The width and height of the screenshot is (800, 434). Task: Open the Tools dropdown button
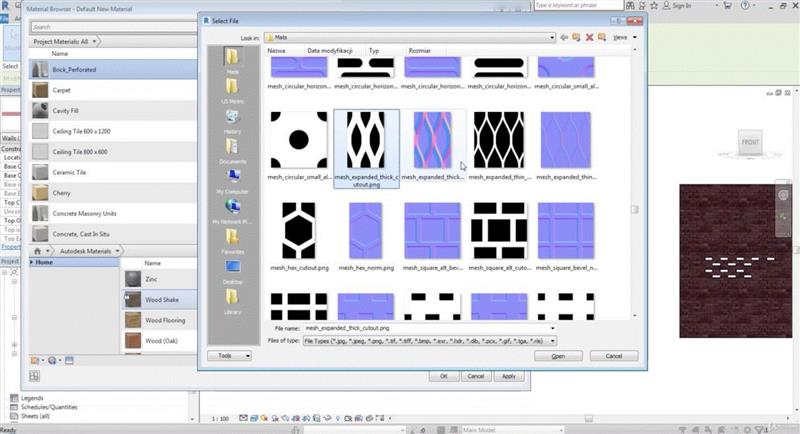tap(229, 356)
